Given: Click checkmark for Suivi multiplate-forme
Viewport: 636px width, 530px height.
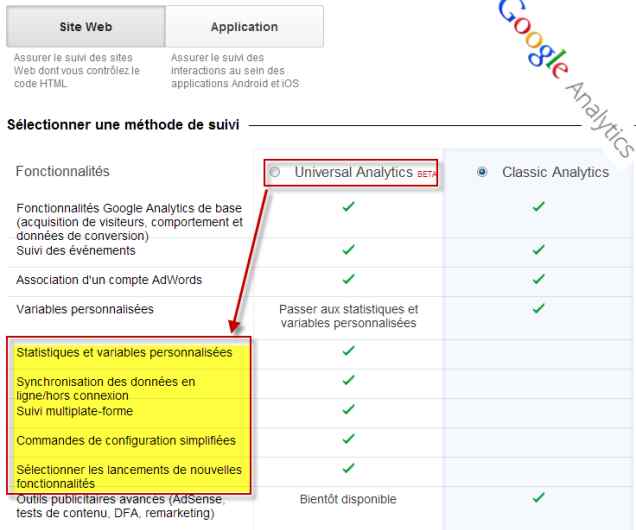Looking at the screenshot, I should coord(348,409).
